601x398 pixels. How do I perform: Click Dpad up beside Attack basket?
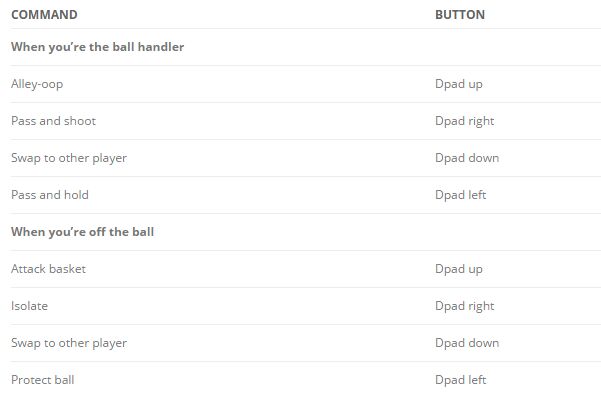click(458, 269)
